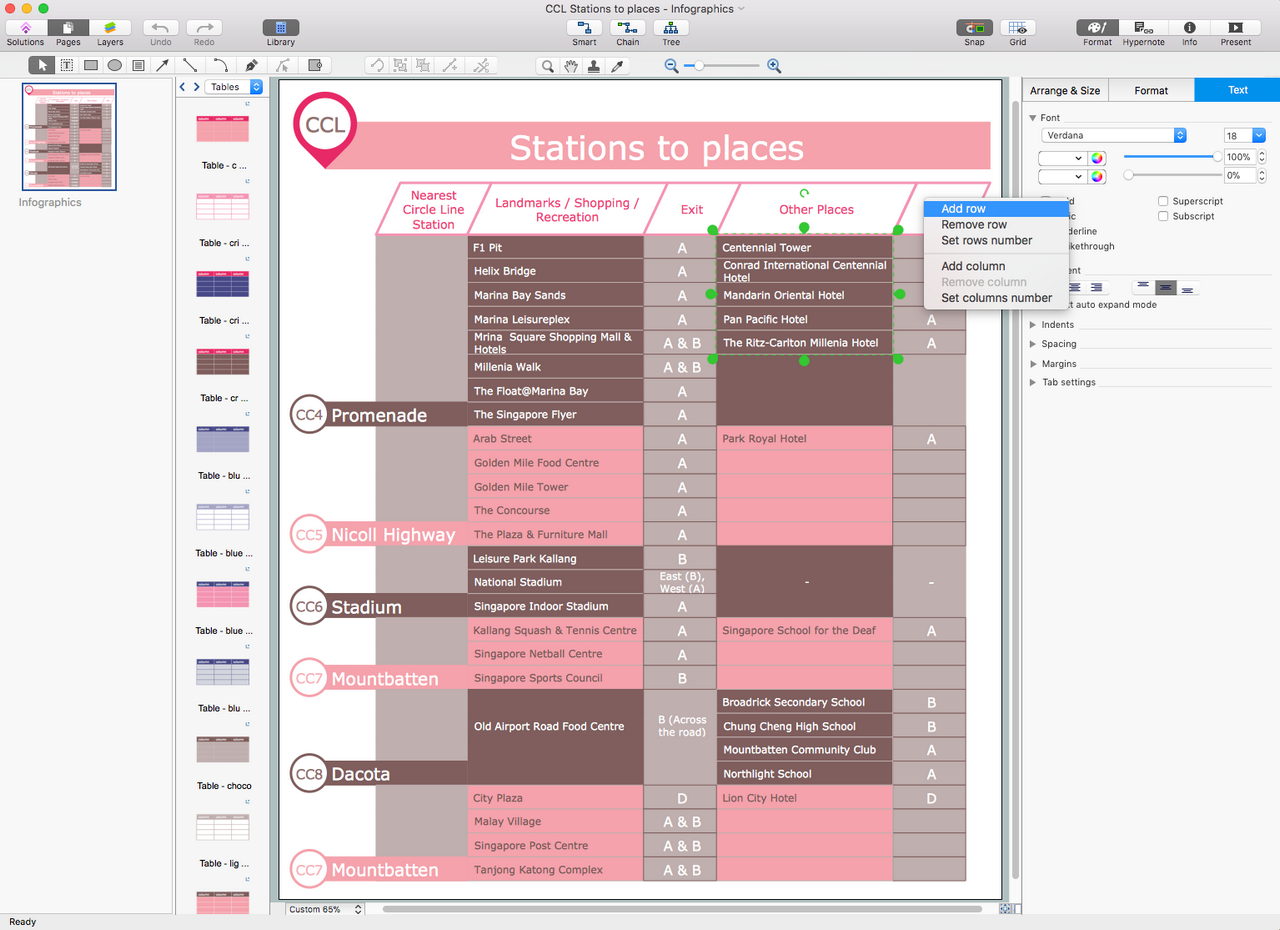Screen dimensions: 1280x930
Task: Select the Marina Bay Sands table cell
Action: click(556, 295)
